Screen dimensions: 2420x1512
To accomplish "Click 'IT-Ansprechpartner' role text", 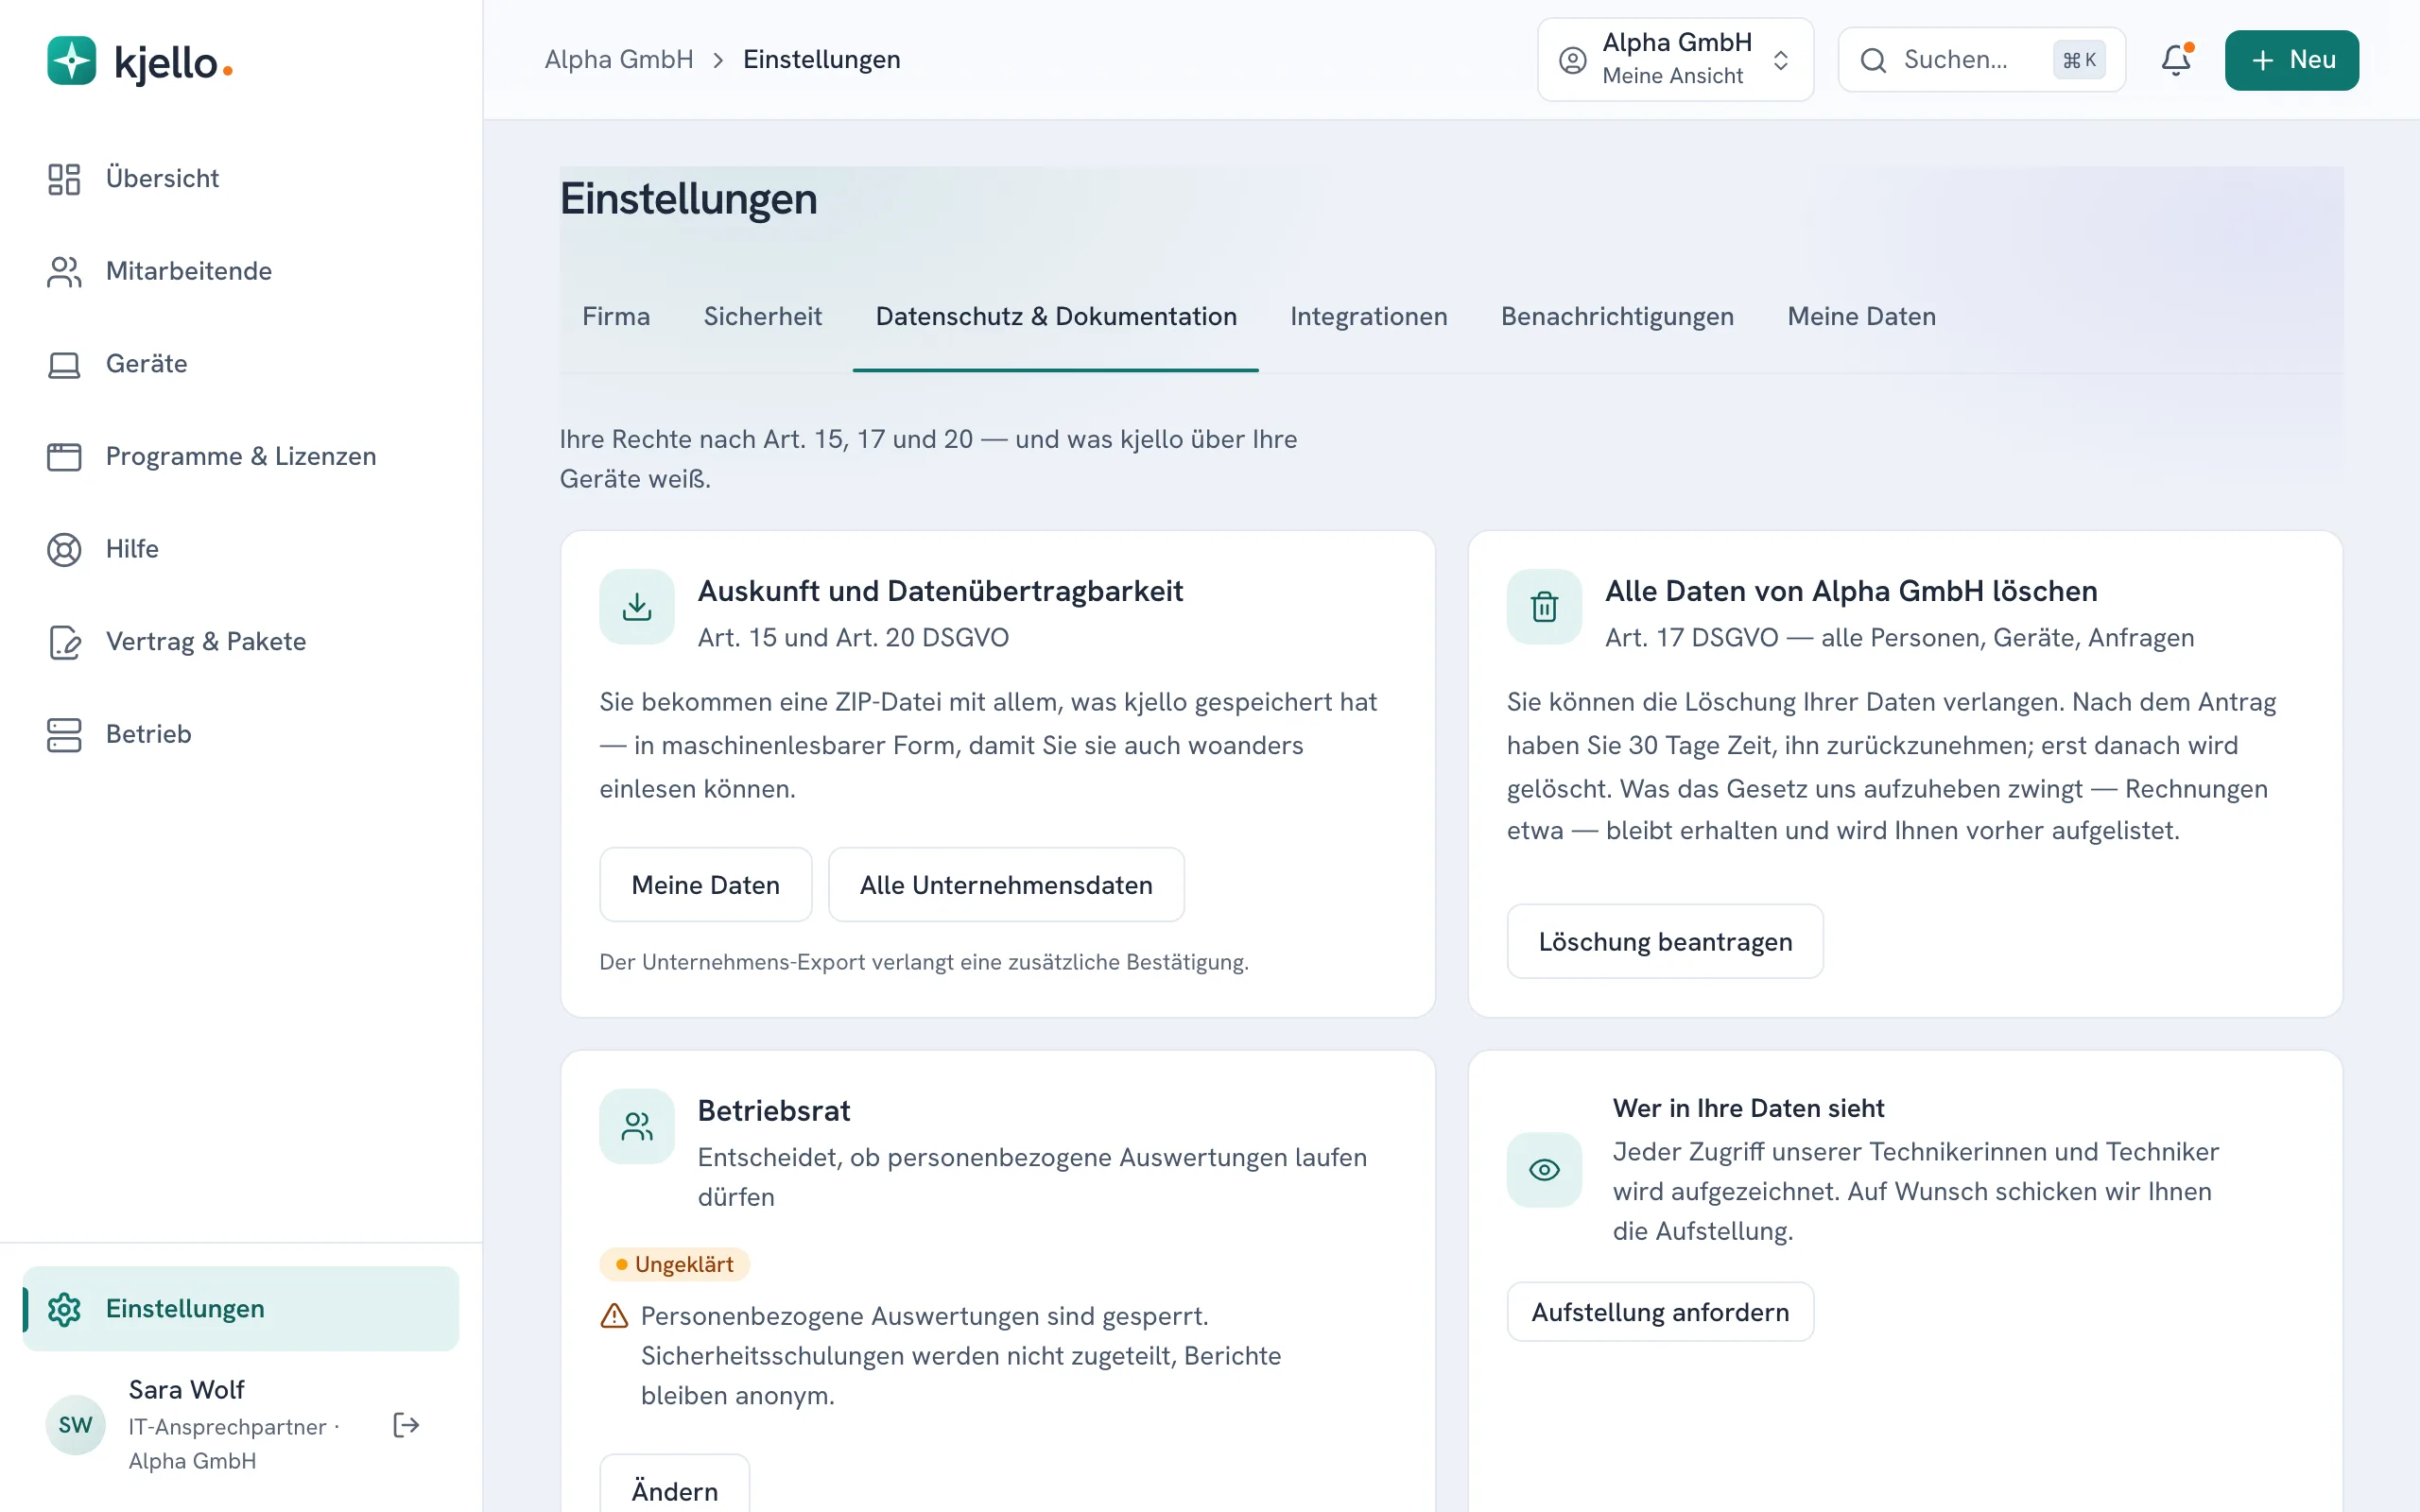I will pos(227,1427).
